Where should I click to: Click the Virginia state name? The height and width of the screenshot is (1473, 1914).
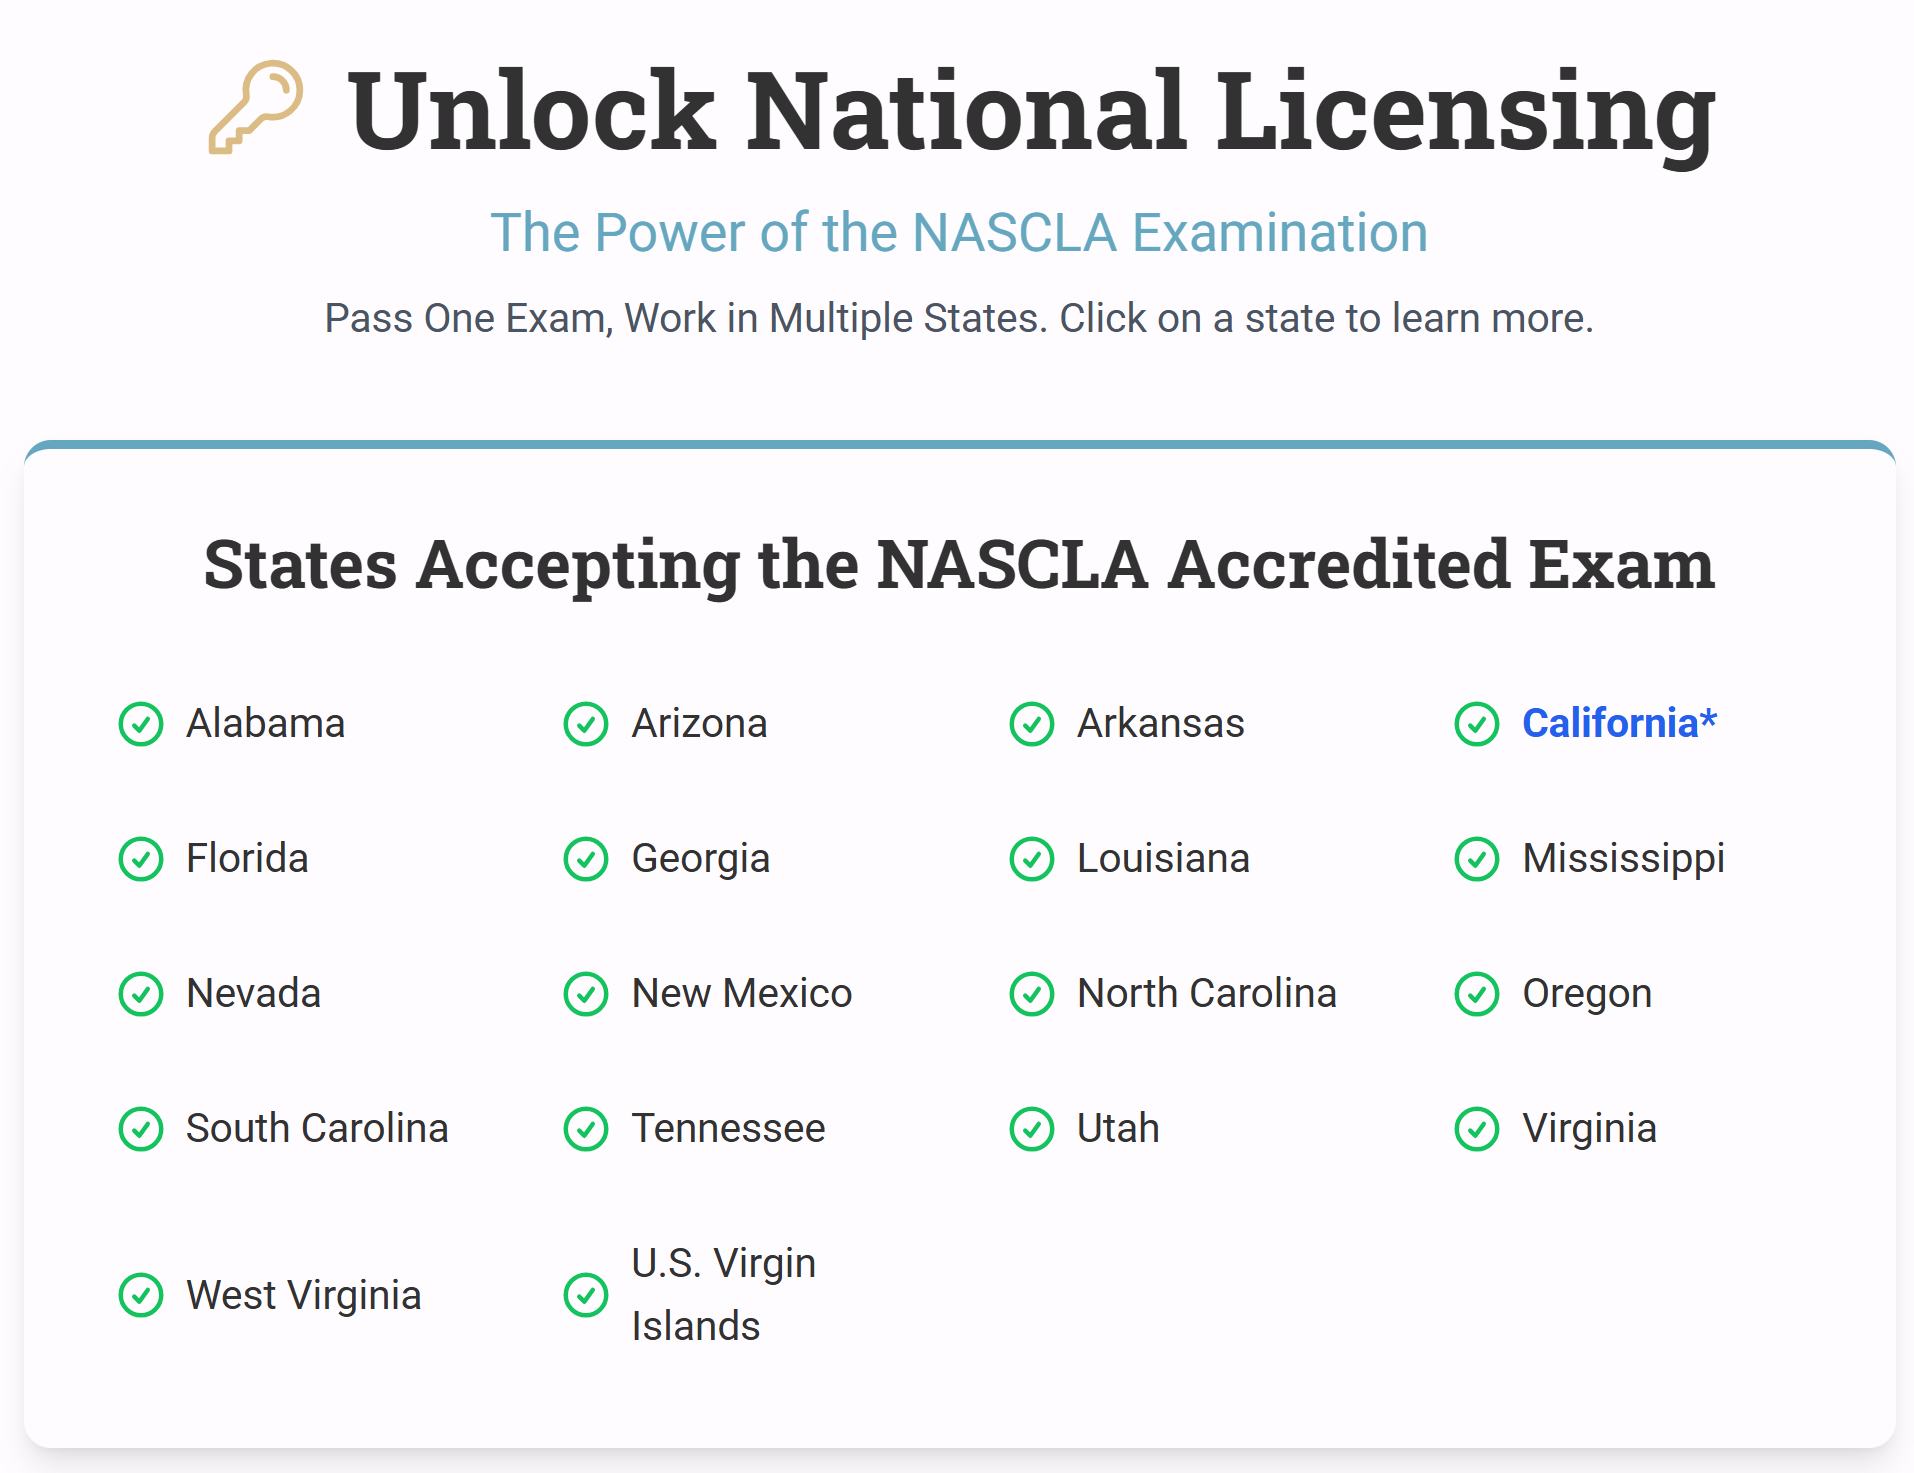coord(1589,1128)
